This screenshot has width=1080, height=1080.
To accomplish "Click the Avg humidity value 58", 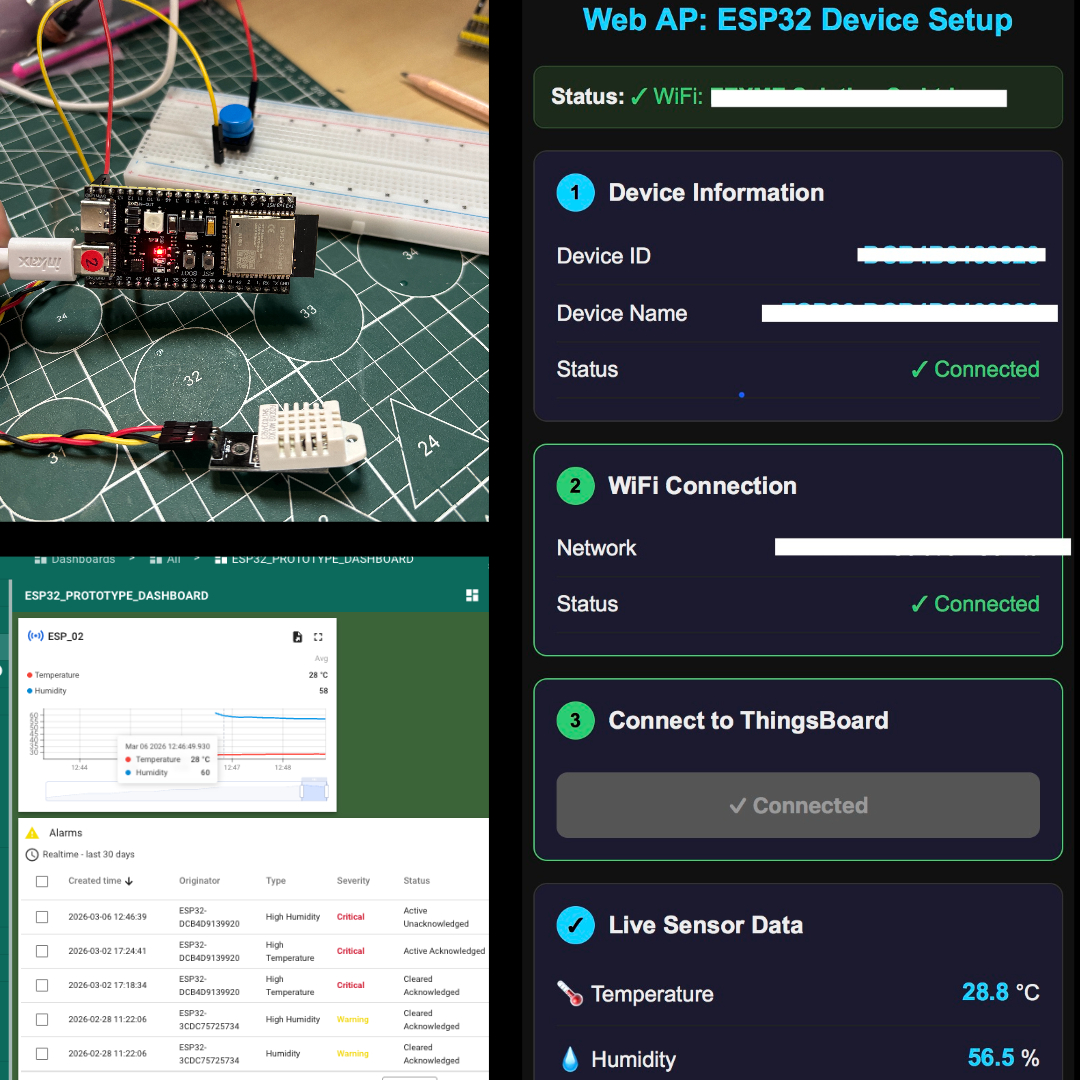I will [323, 691].
